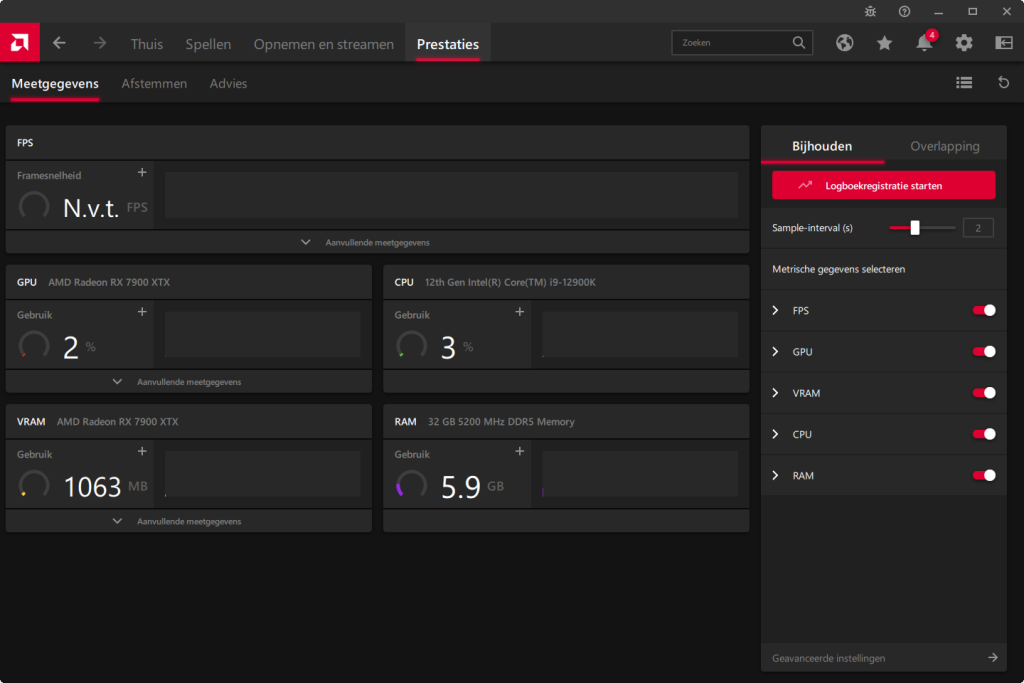Disable GPU tracking toggle
Screen dimensions: 1024x683
[x=984, y=351]
